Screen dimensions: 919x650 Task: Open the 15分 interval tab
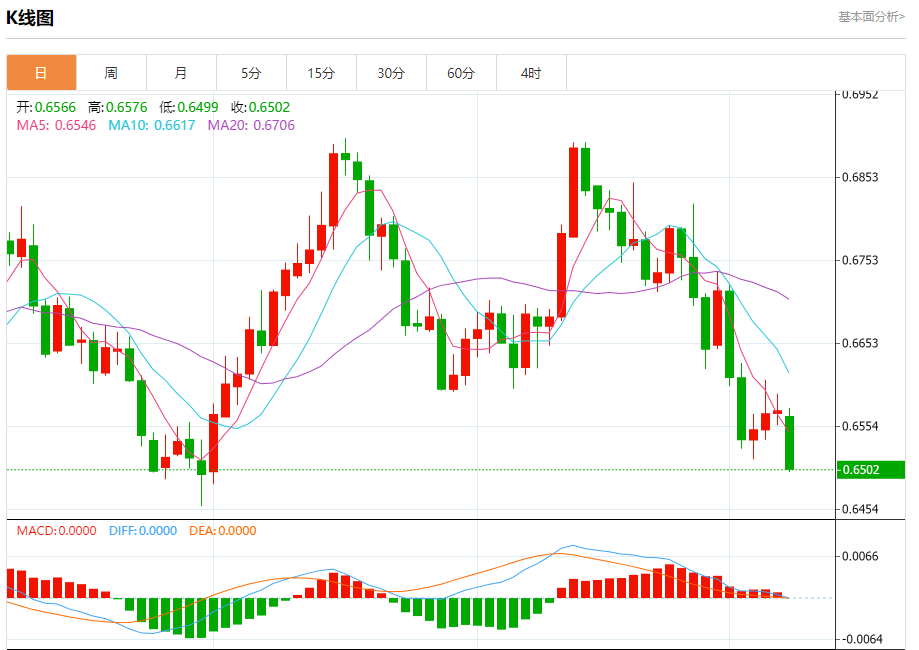(321, 73)
